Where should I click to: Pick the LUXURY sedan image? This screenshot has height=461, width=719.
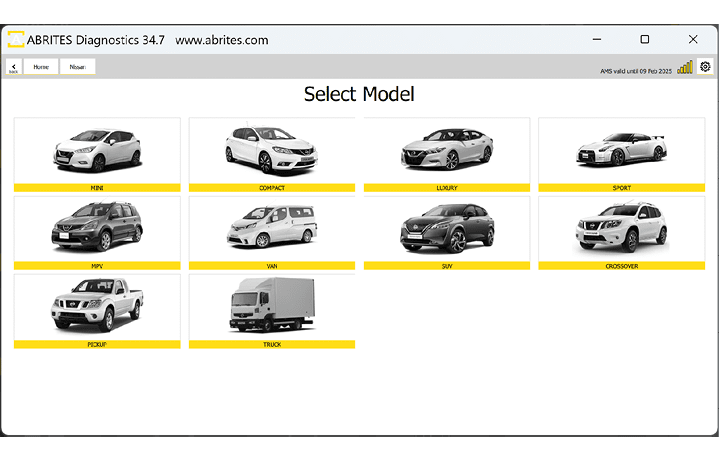point(446,150)
